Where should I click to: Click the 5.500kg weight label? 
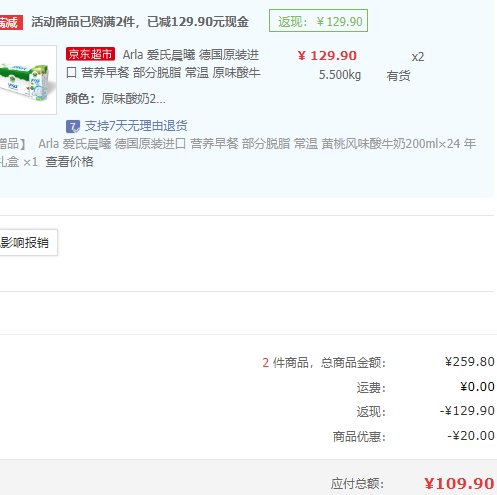click(340, 75)
